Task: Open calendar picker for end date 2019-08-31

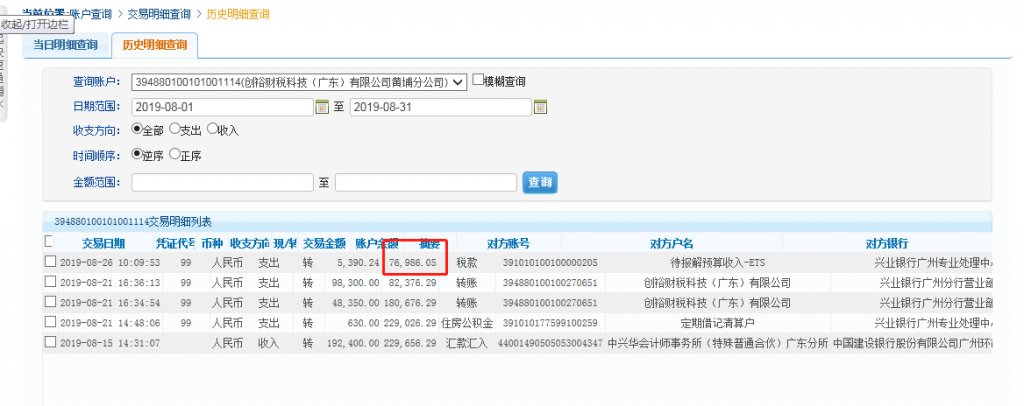Action: [540, 107]
